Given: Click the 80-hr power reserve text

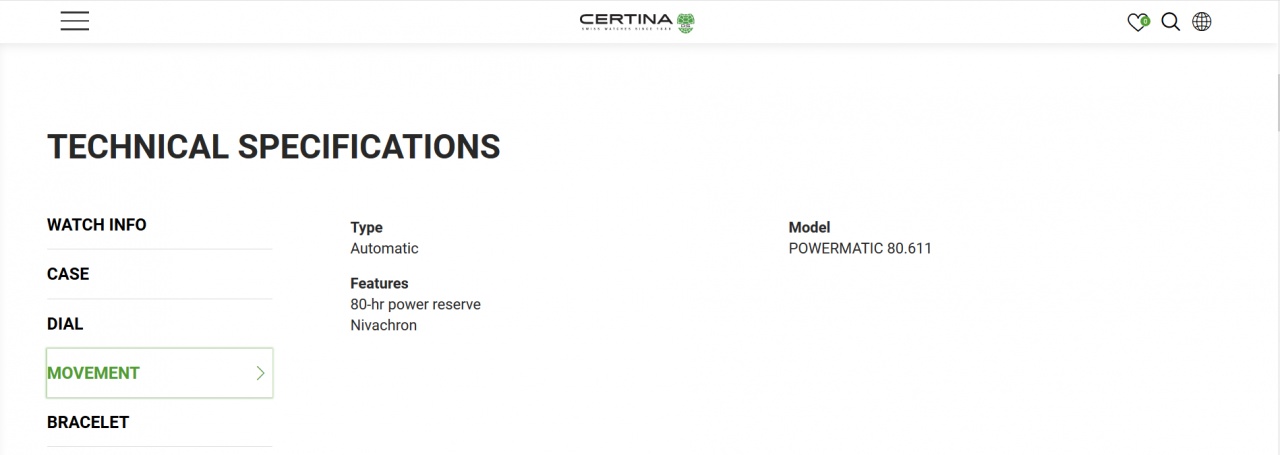Looking at the screenshot, I should coord(415,304).
